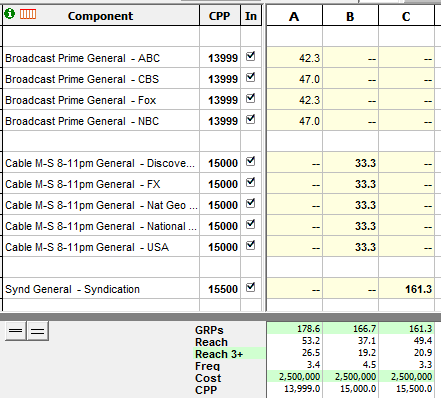The height and width of the screenshot is (398, 441).
Task: Select column A header
Action: coord(294,16)
